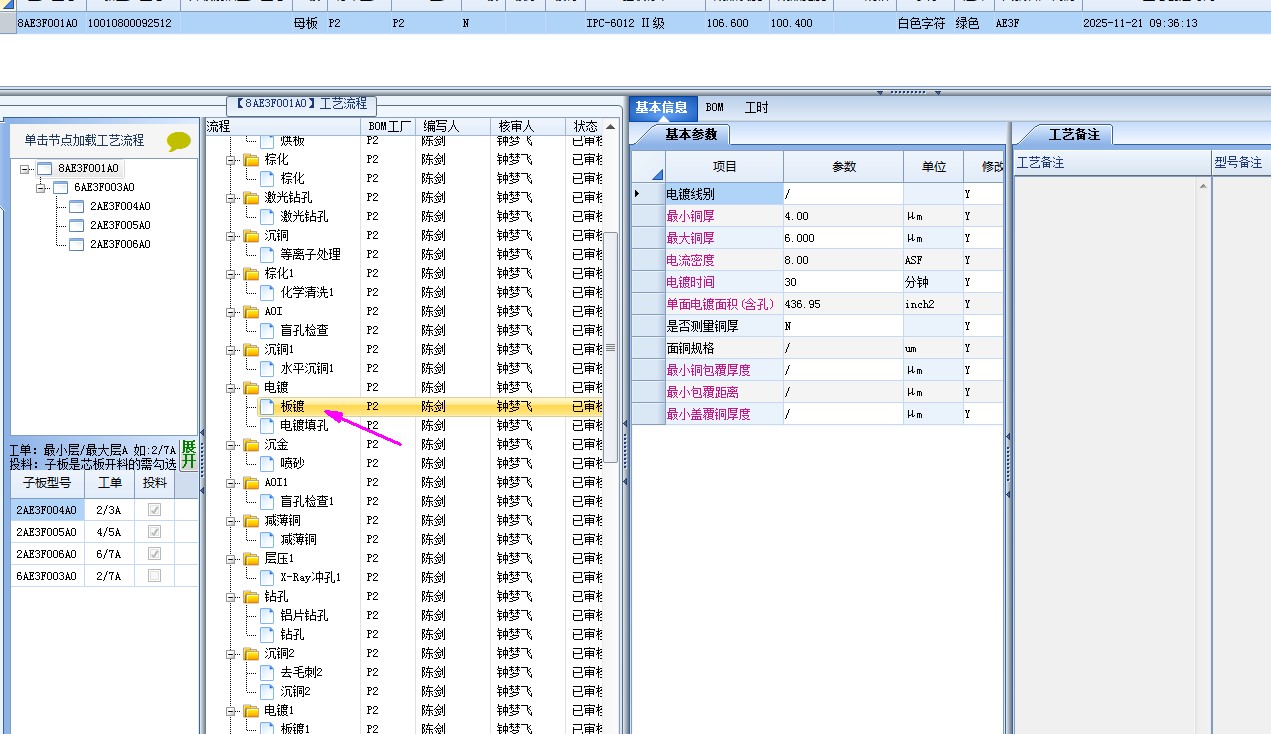Click the page icon of 盲孔检查1 step
Viewport: 1271px width, 734px height.
[x=267, y=502]
